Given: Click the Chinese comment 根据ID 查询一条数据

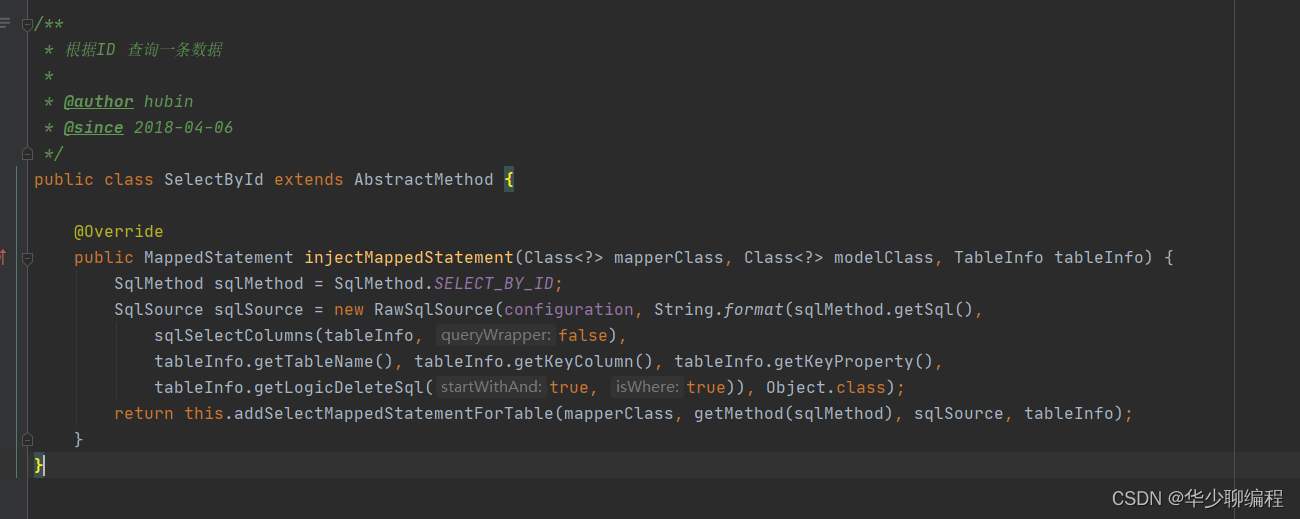Looking at the screenshot, I should [x=144, y=50].
